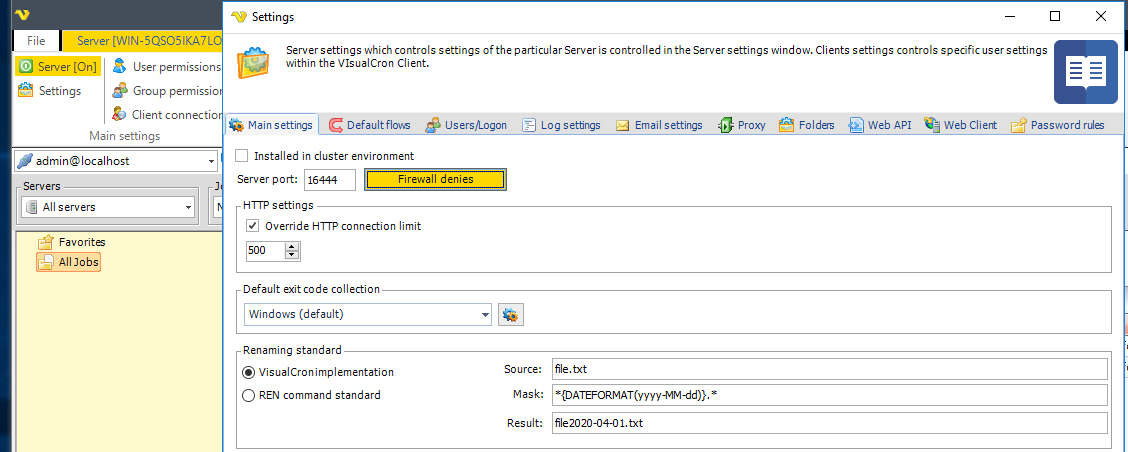
Task: Switch to the Proxy tab
Action: 742,125
